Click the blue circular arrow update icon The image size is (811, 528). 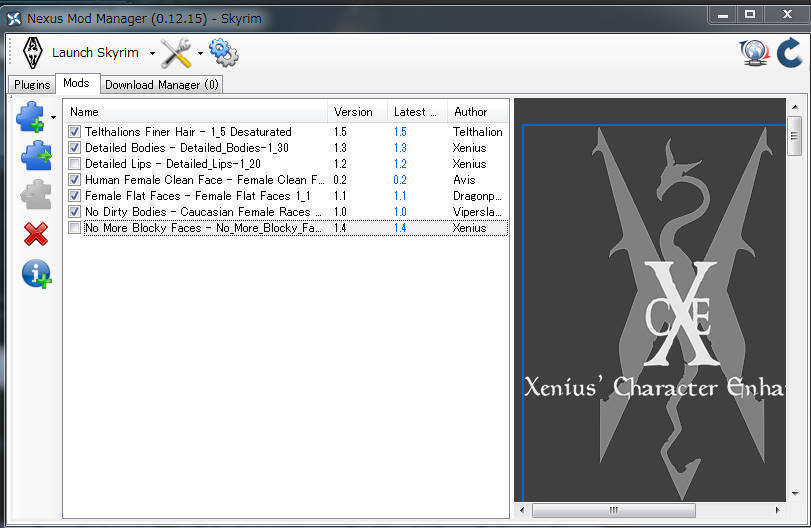pos(789,52)
